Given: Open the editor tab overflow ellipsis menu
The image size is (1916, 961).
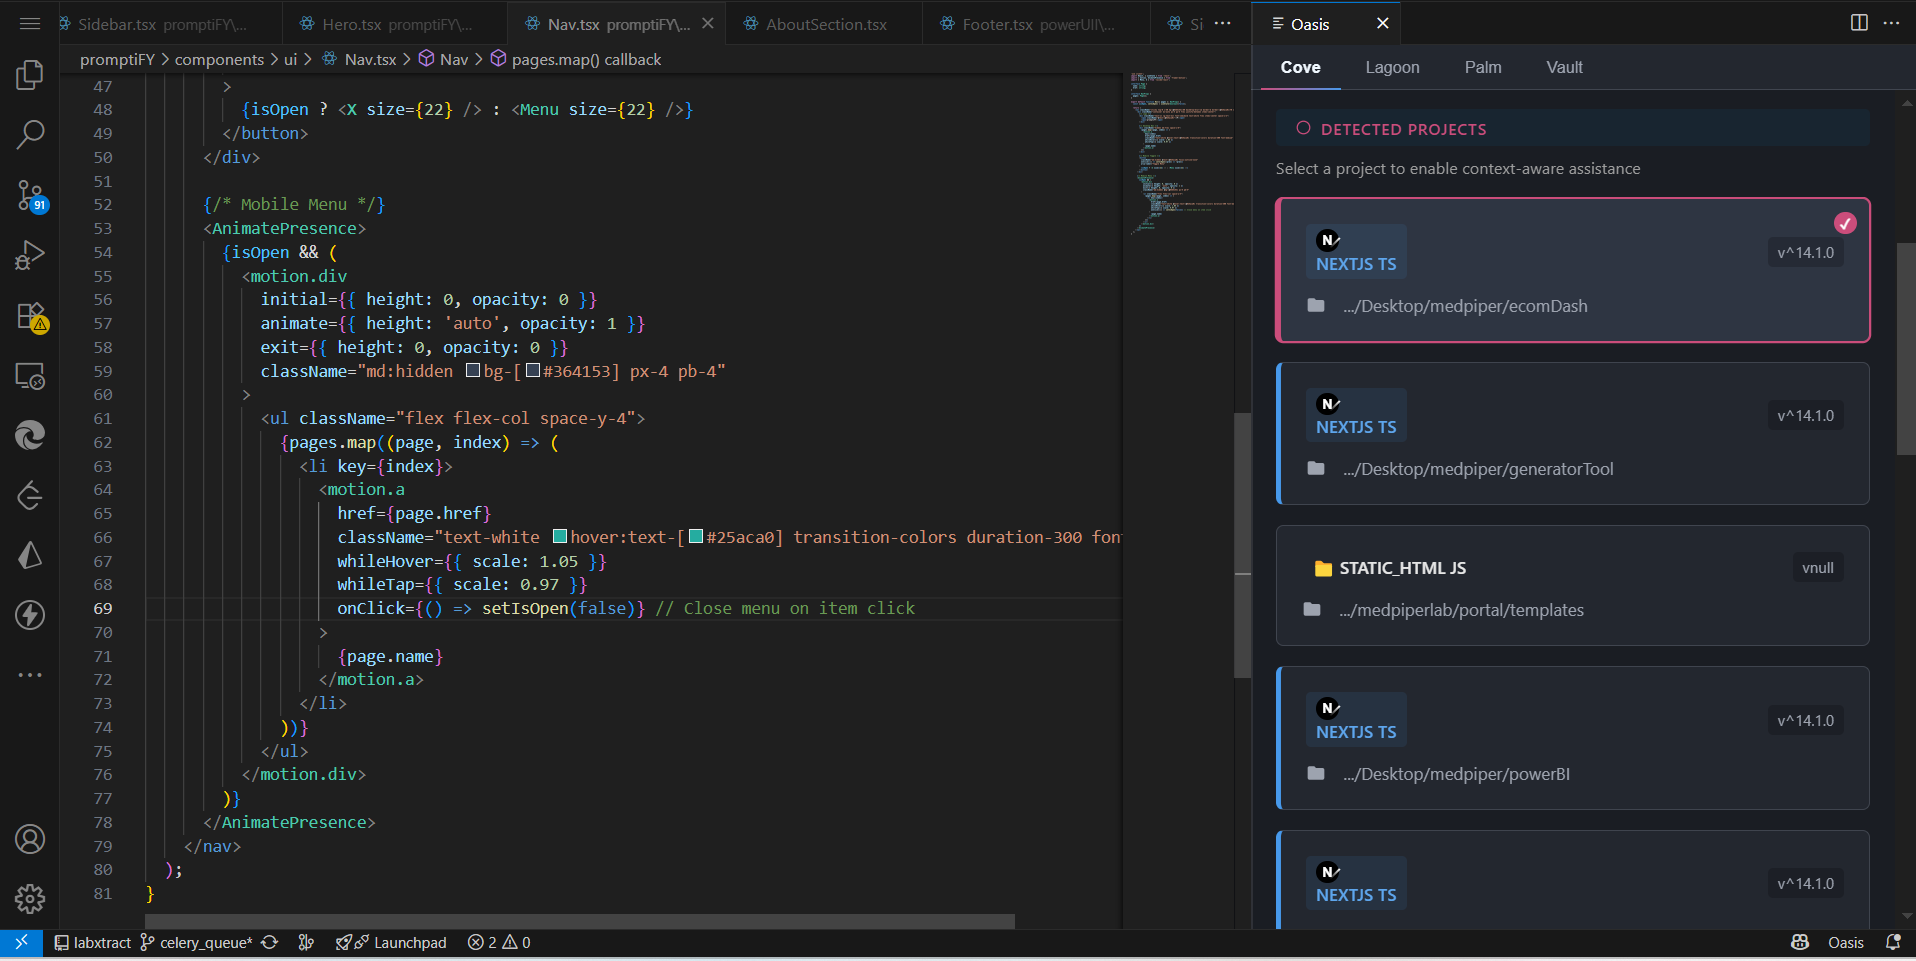Looking at the screenshot, I should (x=1221, y=23).
